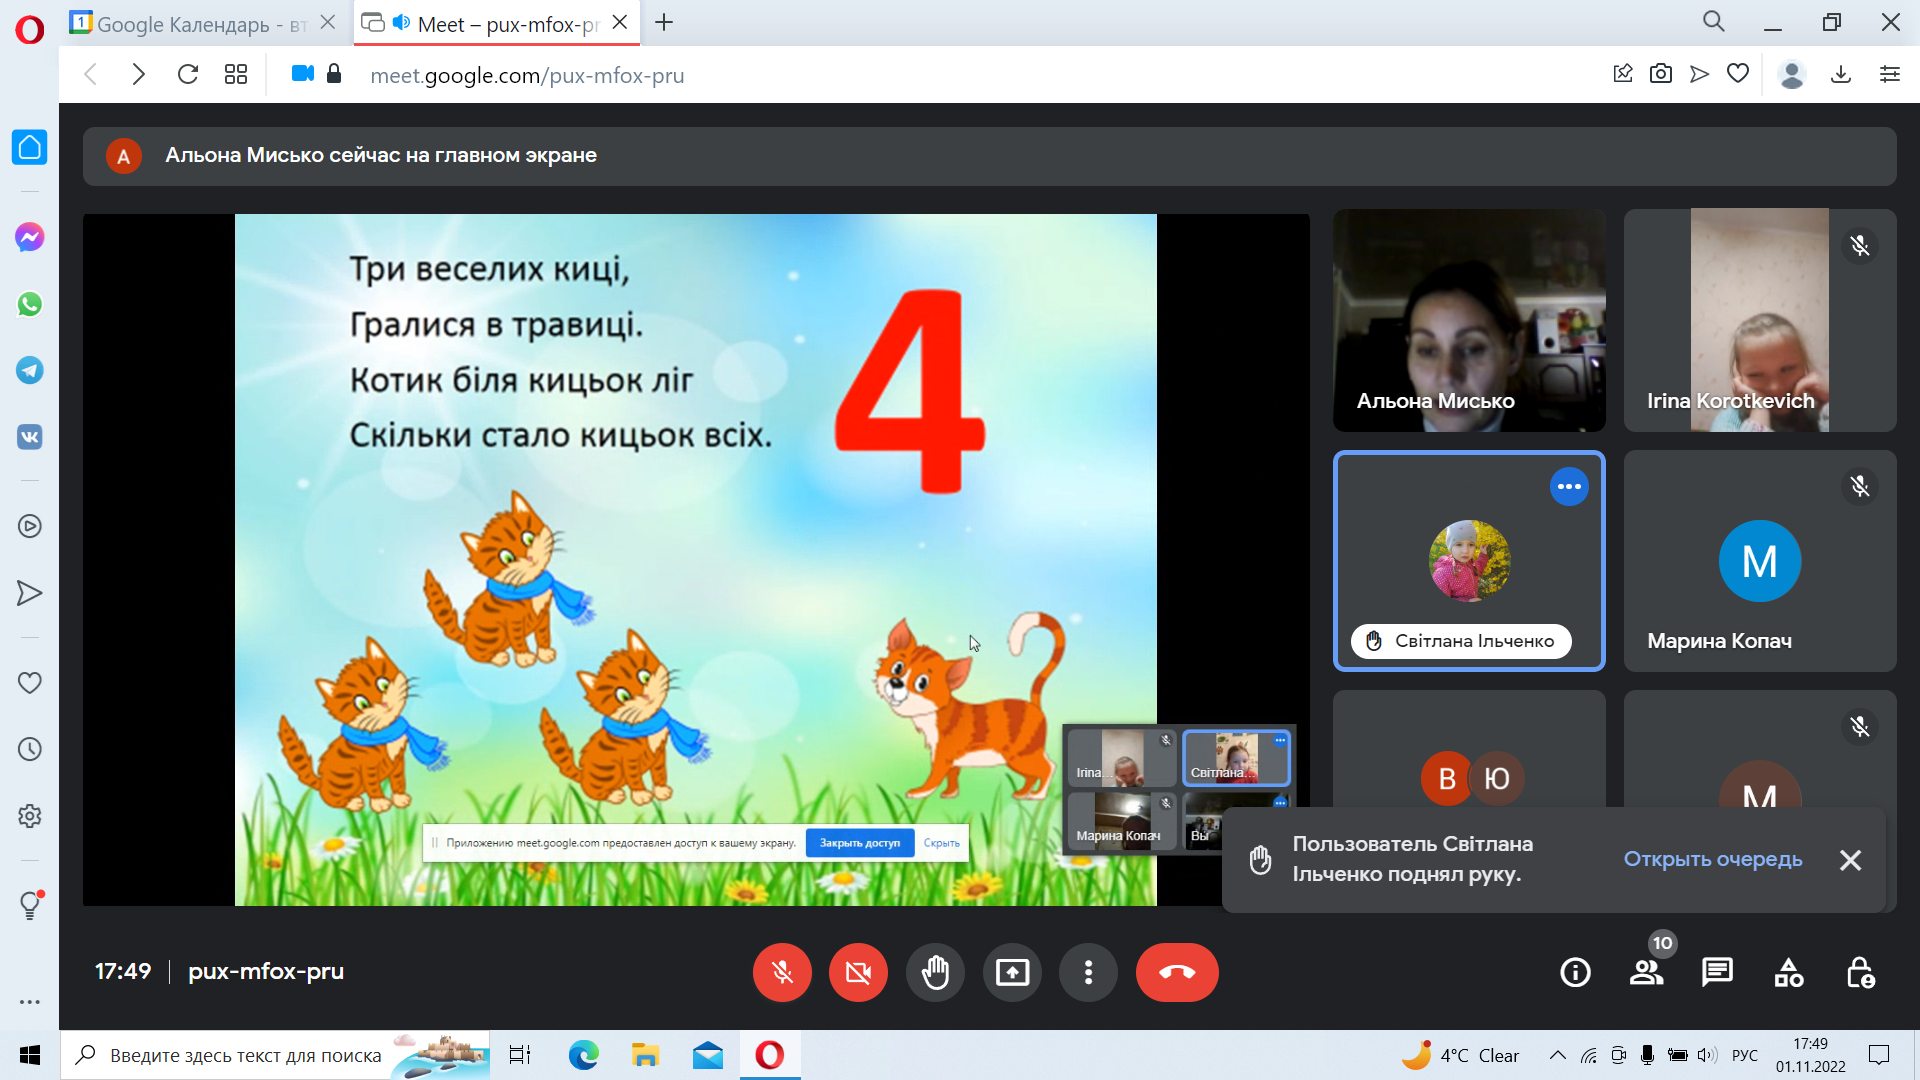Dismiss the raised hand notification
The image size is (1920, 1080).
[x=1850, y=860]
